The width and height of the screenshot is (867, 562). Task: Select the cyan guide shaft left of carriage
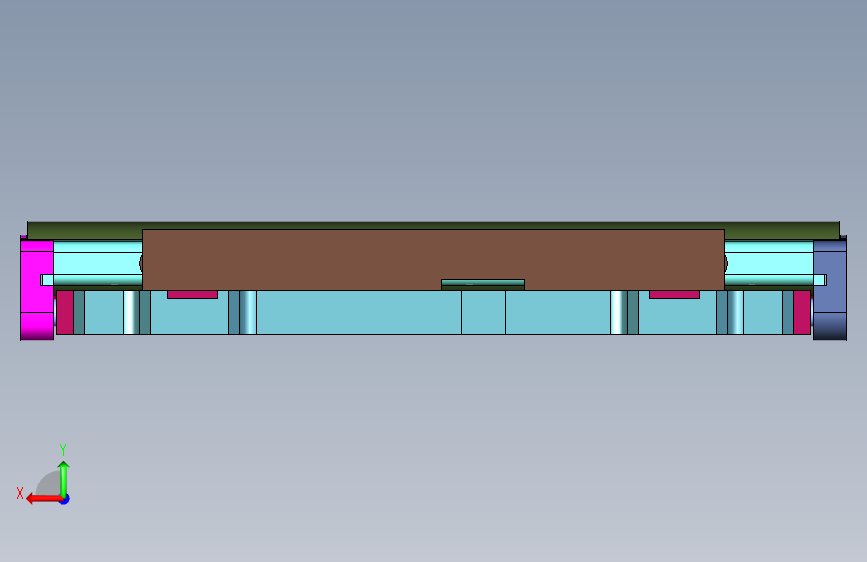(x=98, y=263)
